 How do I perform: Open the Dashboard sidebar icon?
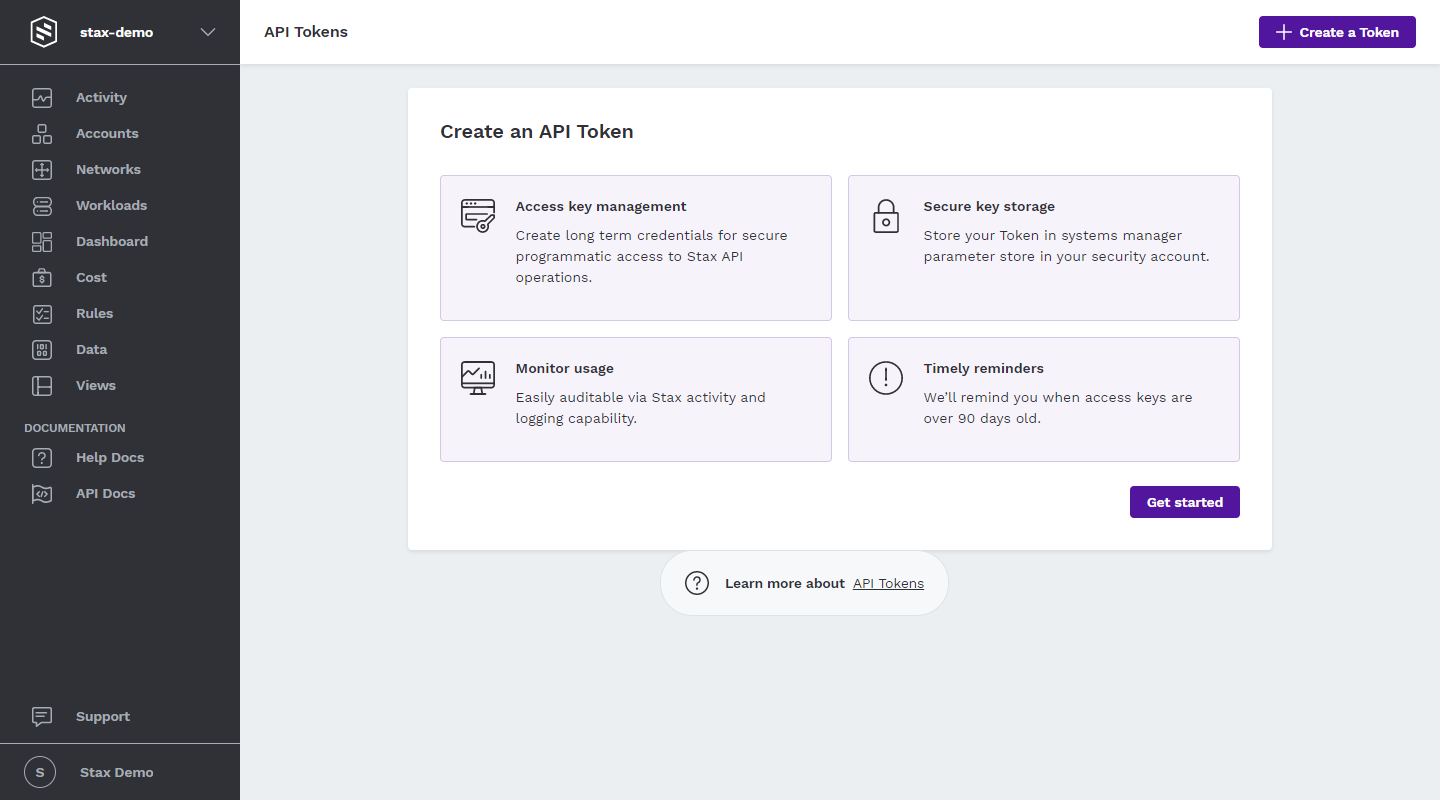[42, 242]
